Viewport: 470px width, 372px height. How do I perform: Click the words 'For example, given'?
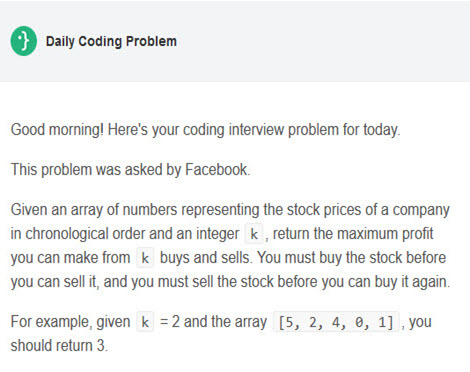[70, 322]
